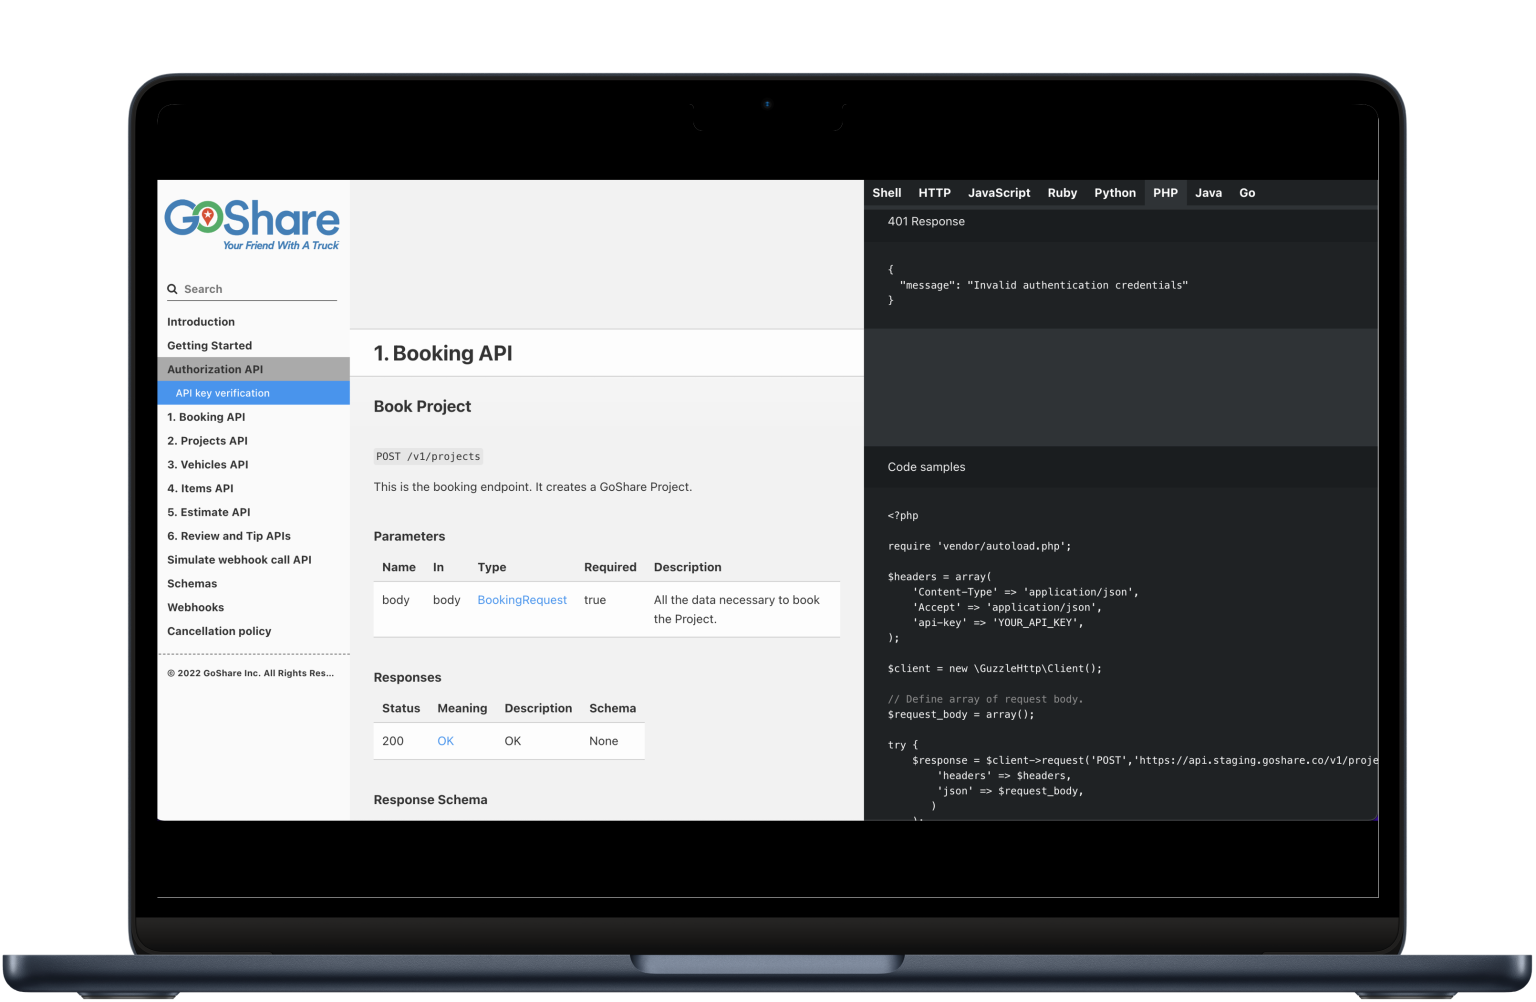
Task: Expand the Authorization API section
Action: pos(215,369)
